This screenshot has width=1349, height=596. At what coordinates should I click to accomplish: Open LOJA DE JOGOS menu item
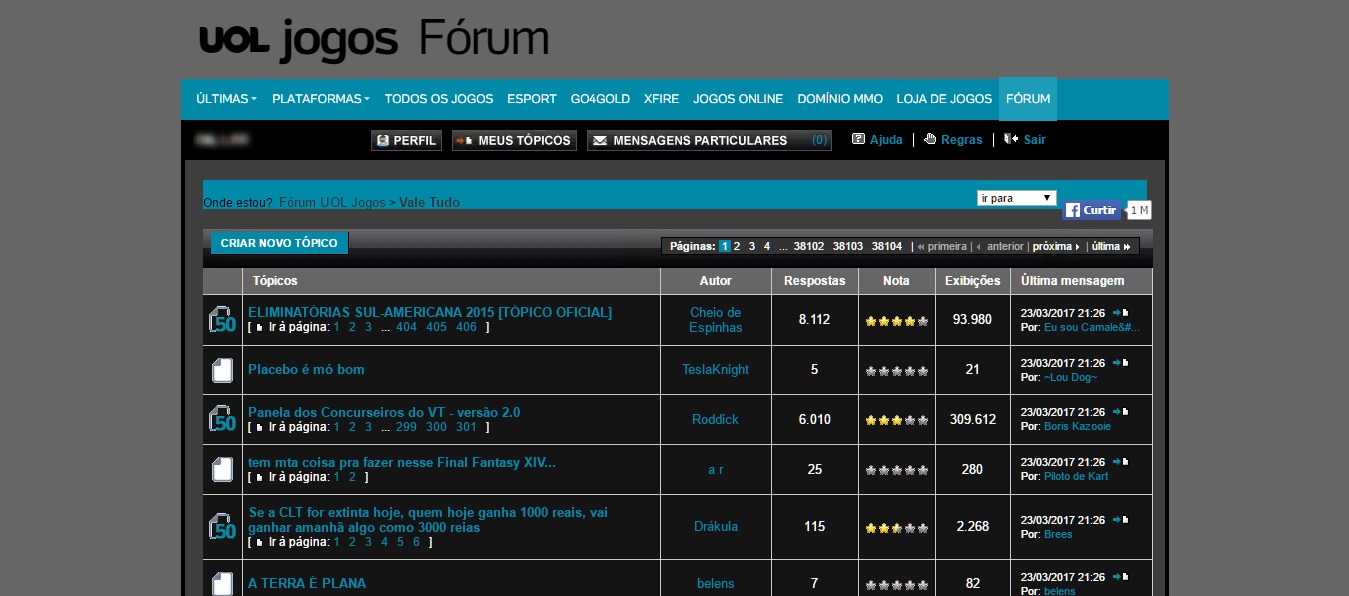[944, 99]
